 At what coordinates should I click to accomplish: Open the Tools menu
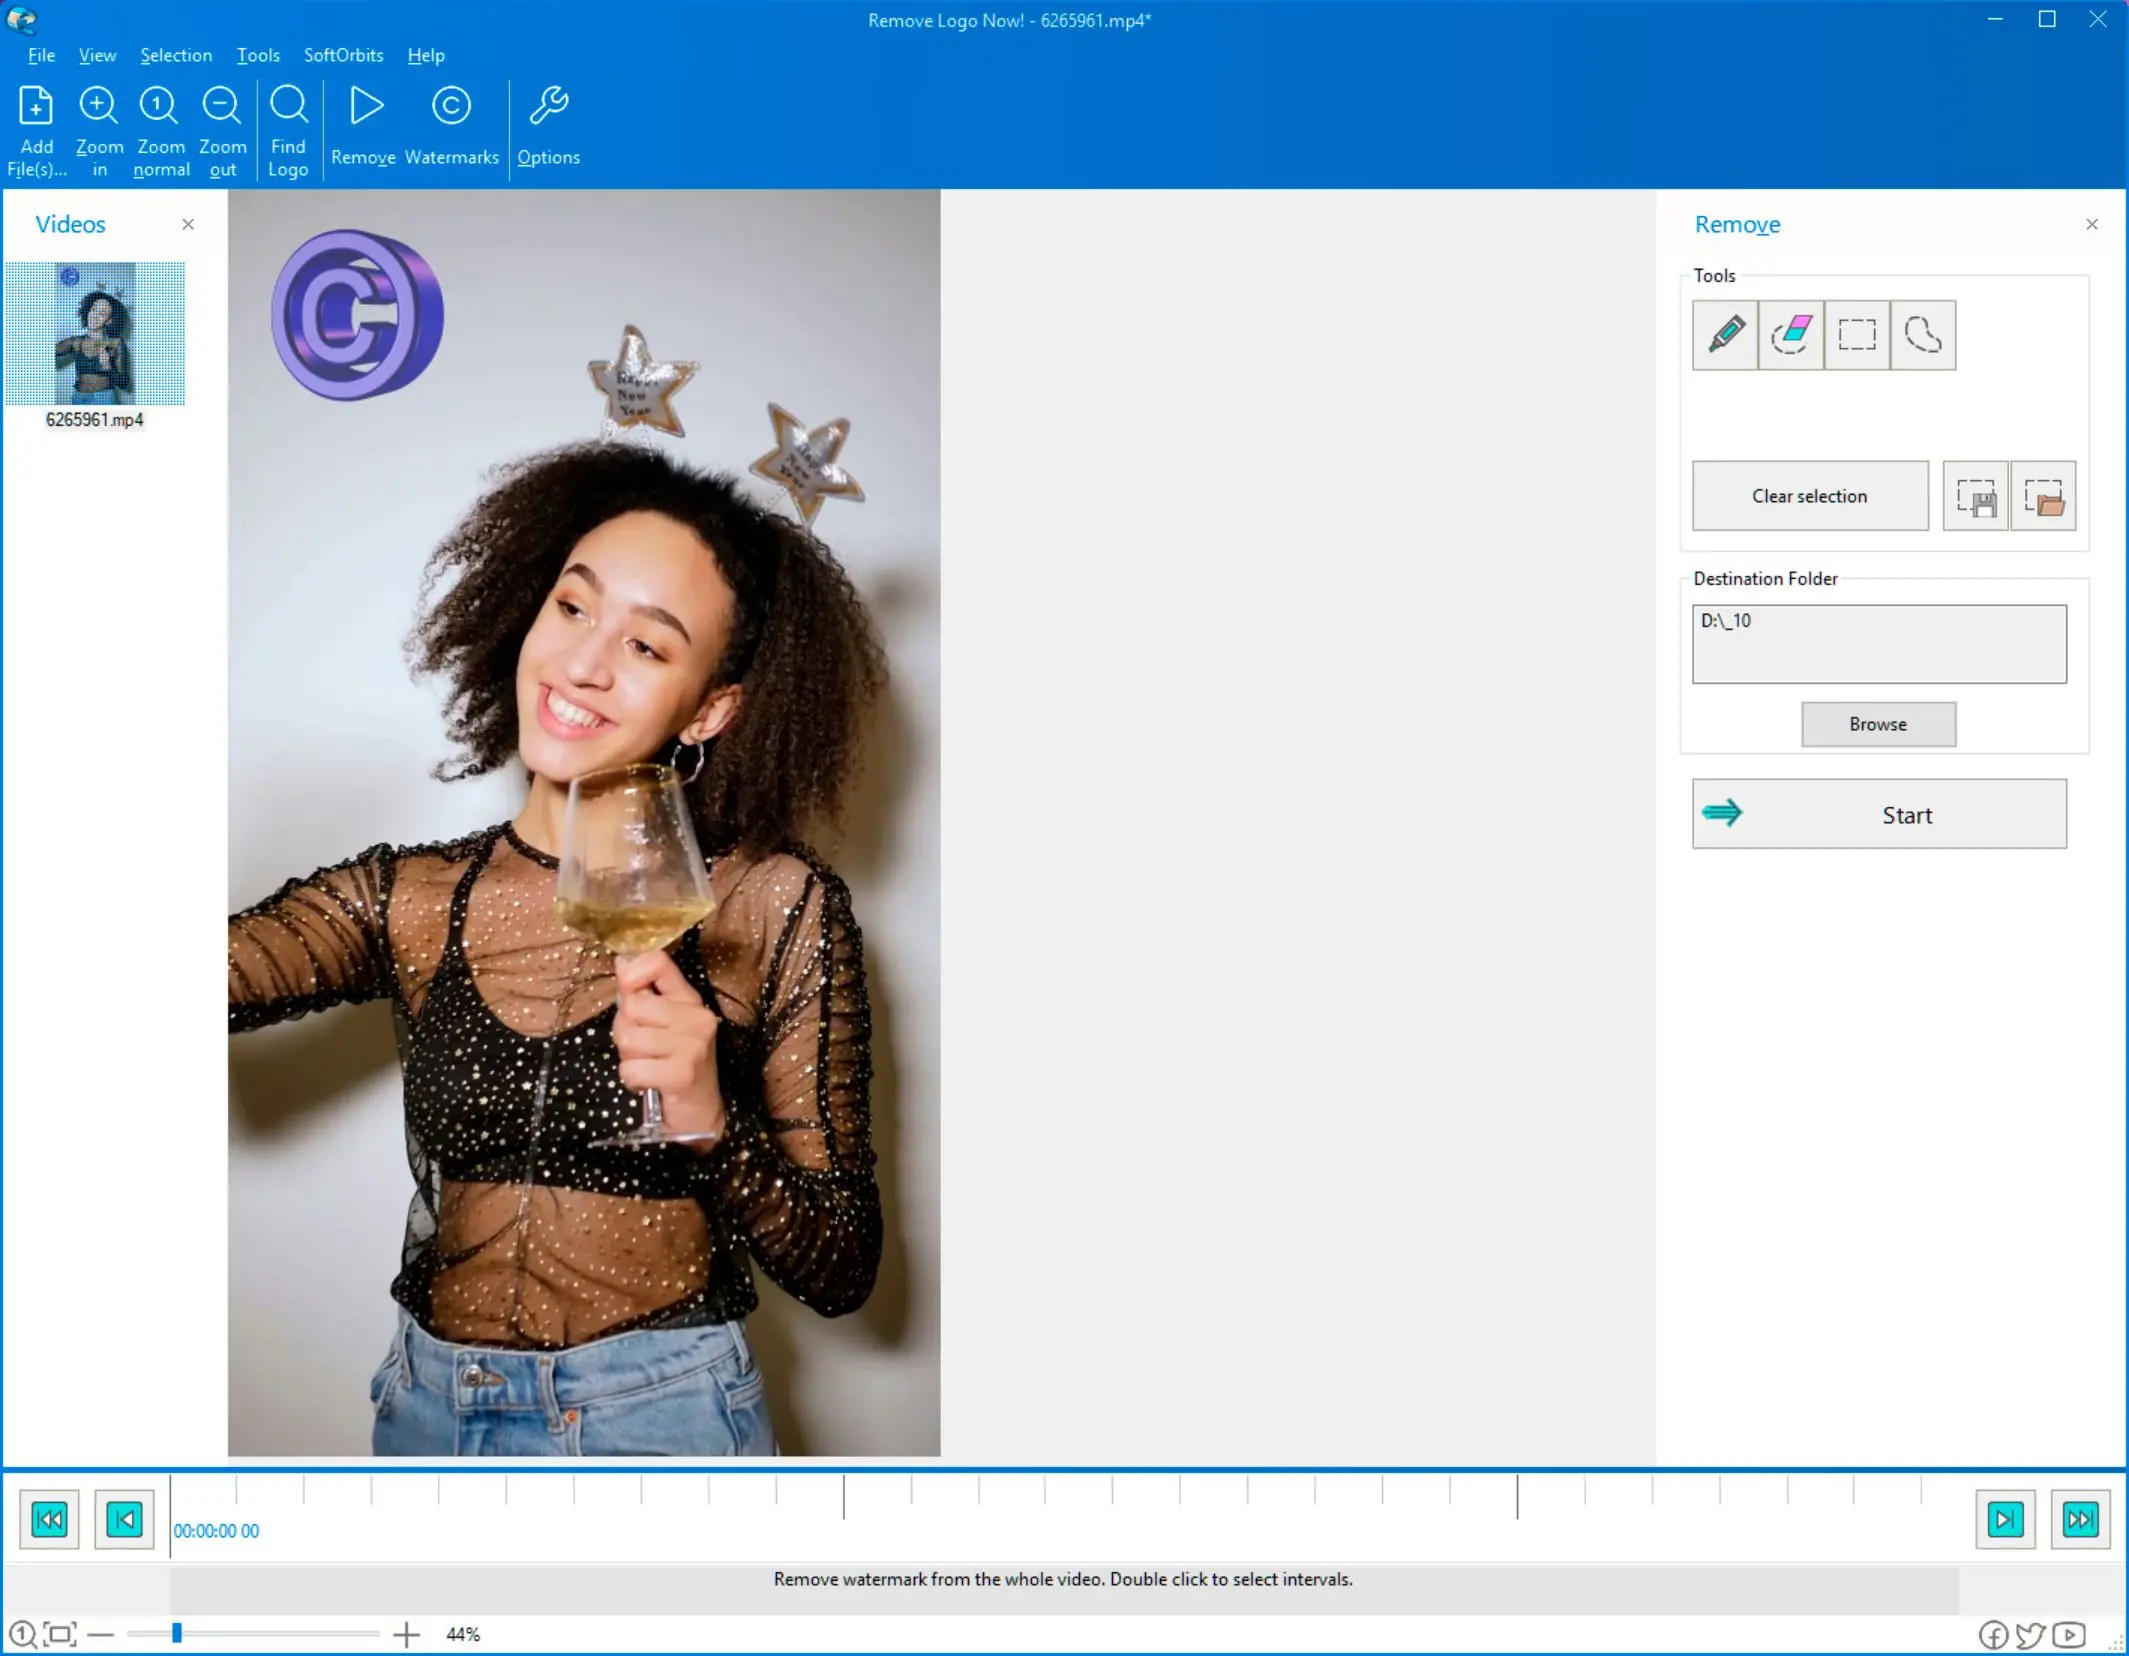(256, 54)
